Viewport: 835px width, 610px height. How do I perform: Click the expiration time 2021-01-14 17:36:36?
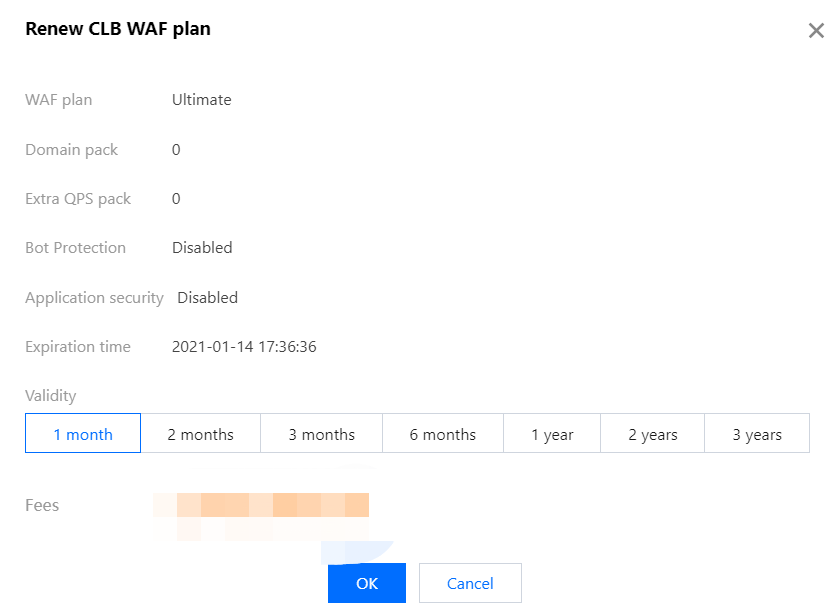[244, 347]
